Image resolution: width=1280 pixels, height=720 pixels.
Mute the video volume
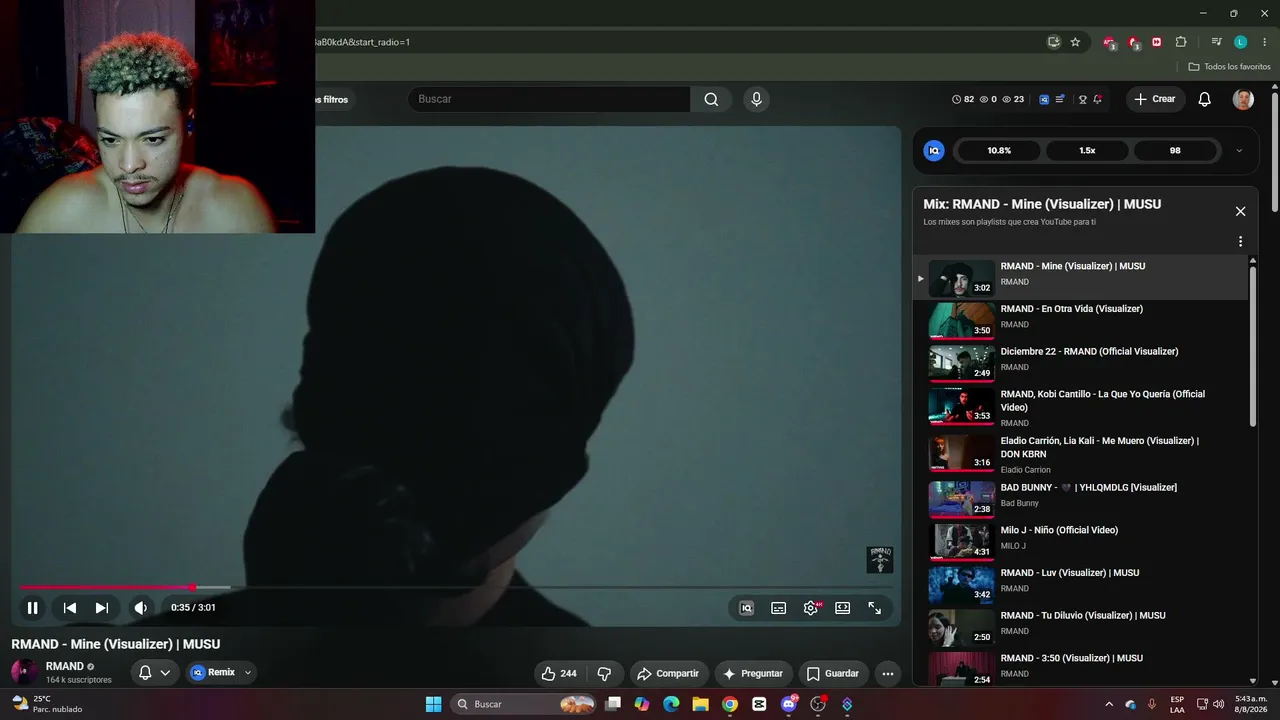coord(141,608)
